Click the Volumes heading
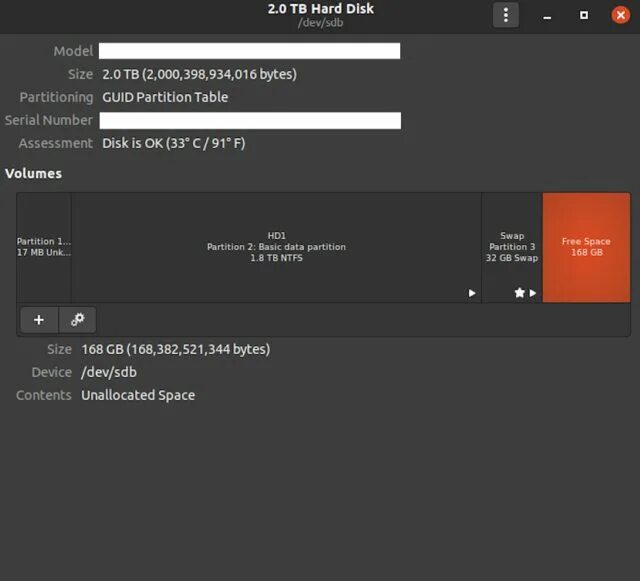The image size is (640, 581). (33, 174)
